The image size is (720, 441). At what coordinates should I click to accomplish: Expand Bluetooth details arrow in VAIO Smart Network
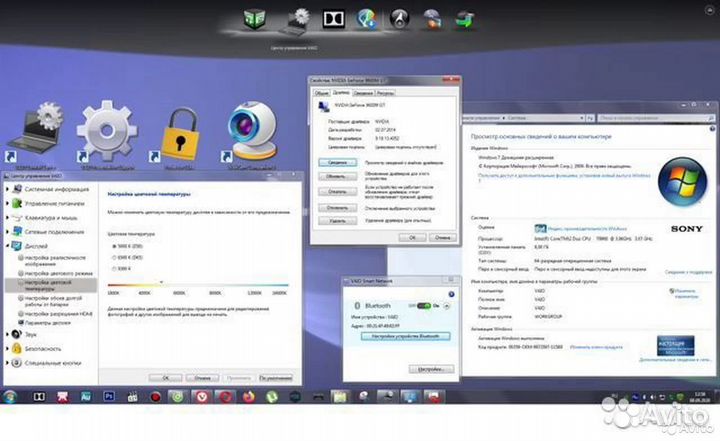click(x=446, y=306)
